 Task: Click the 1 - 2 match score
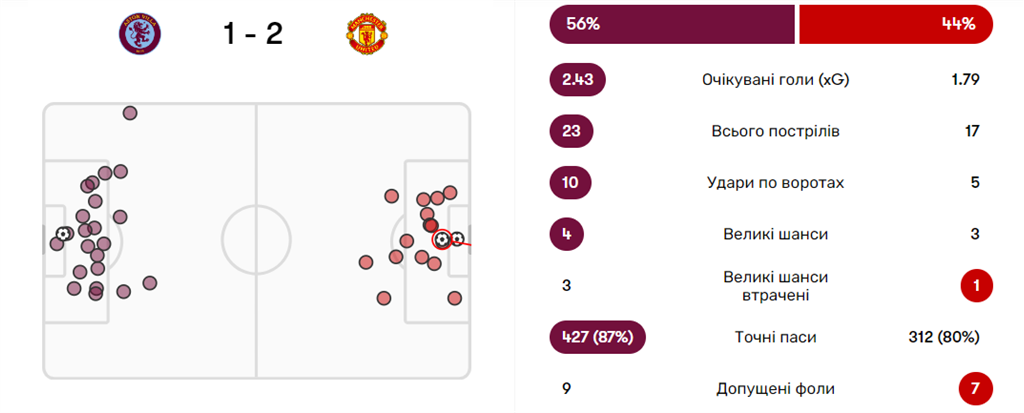click(253, 34)
